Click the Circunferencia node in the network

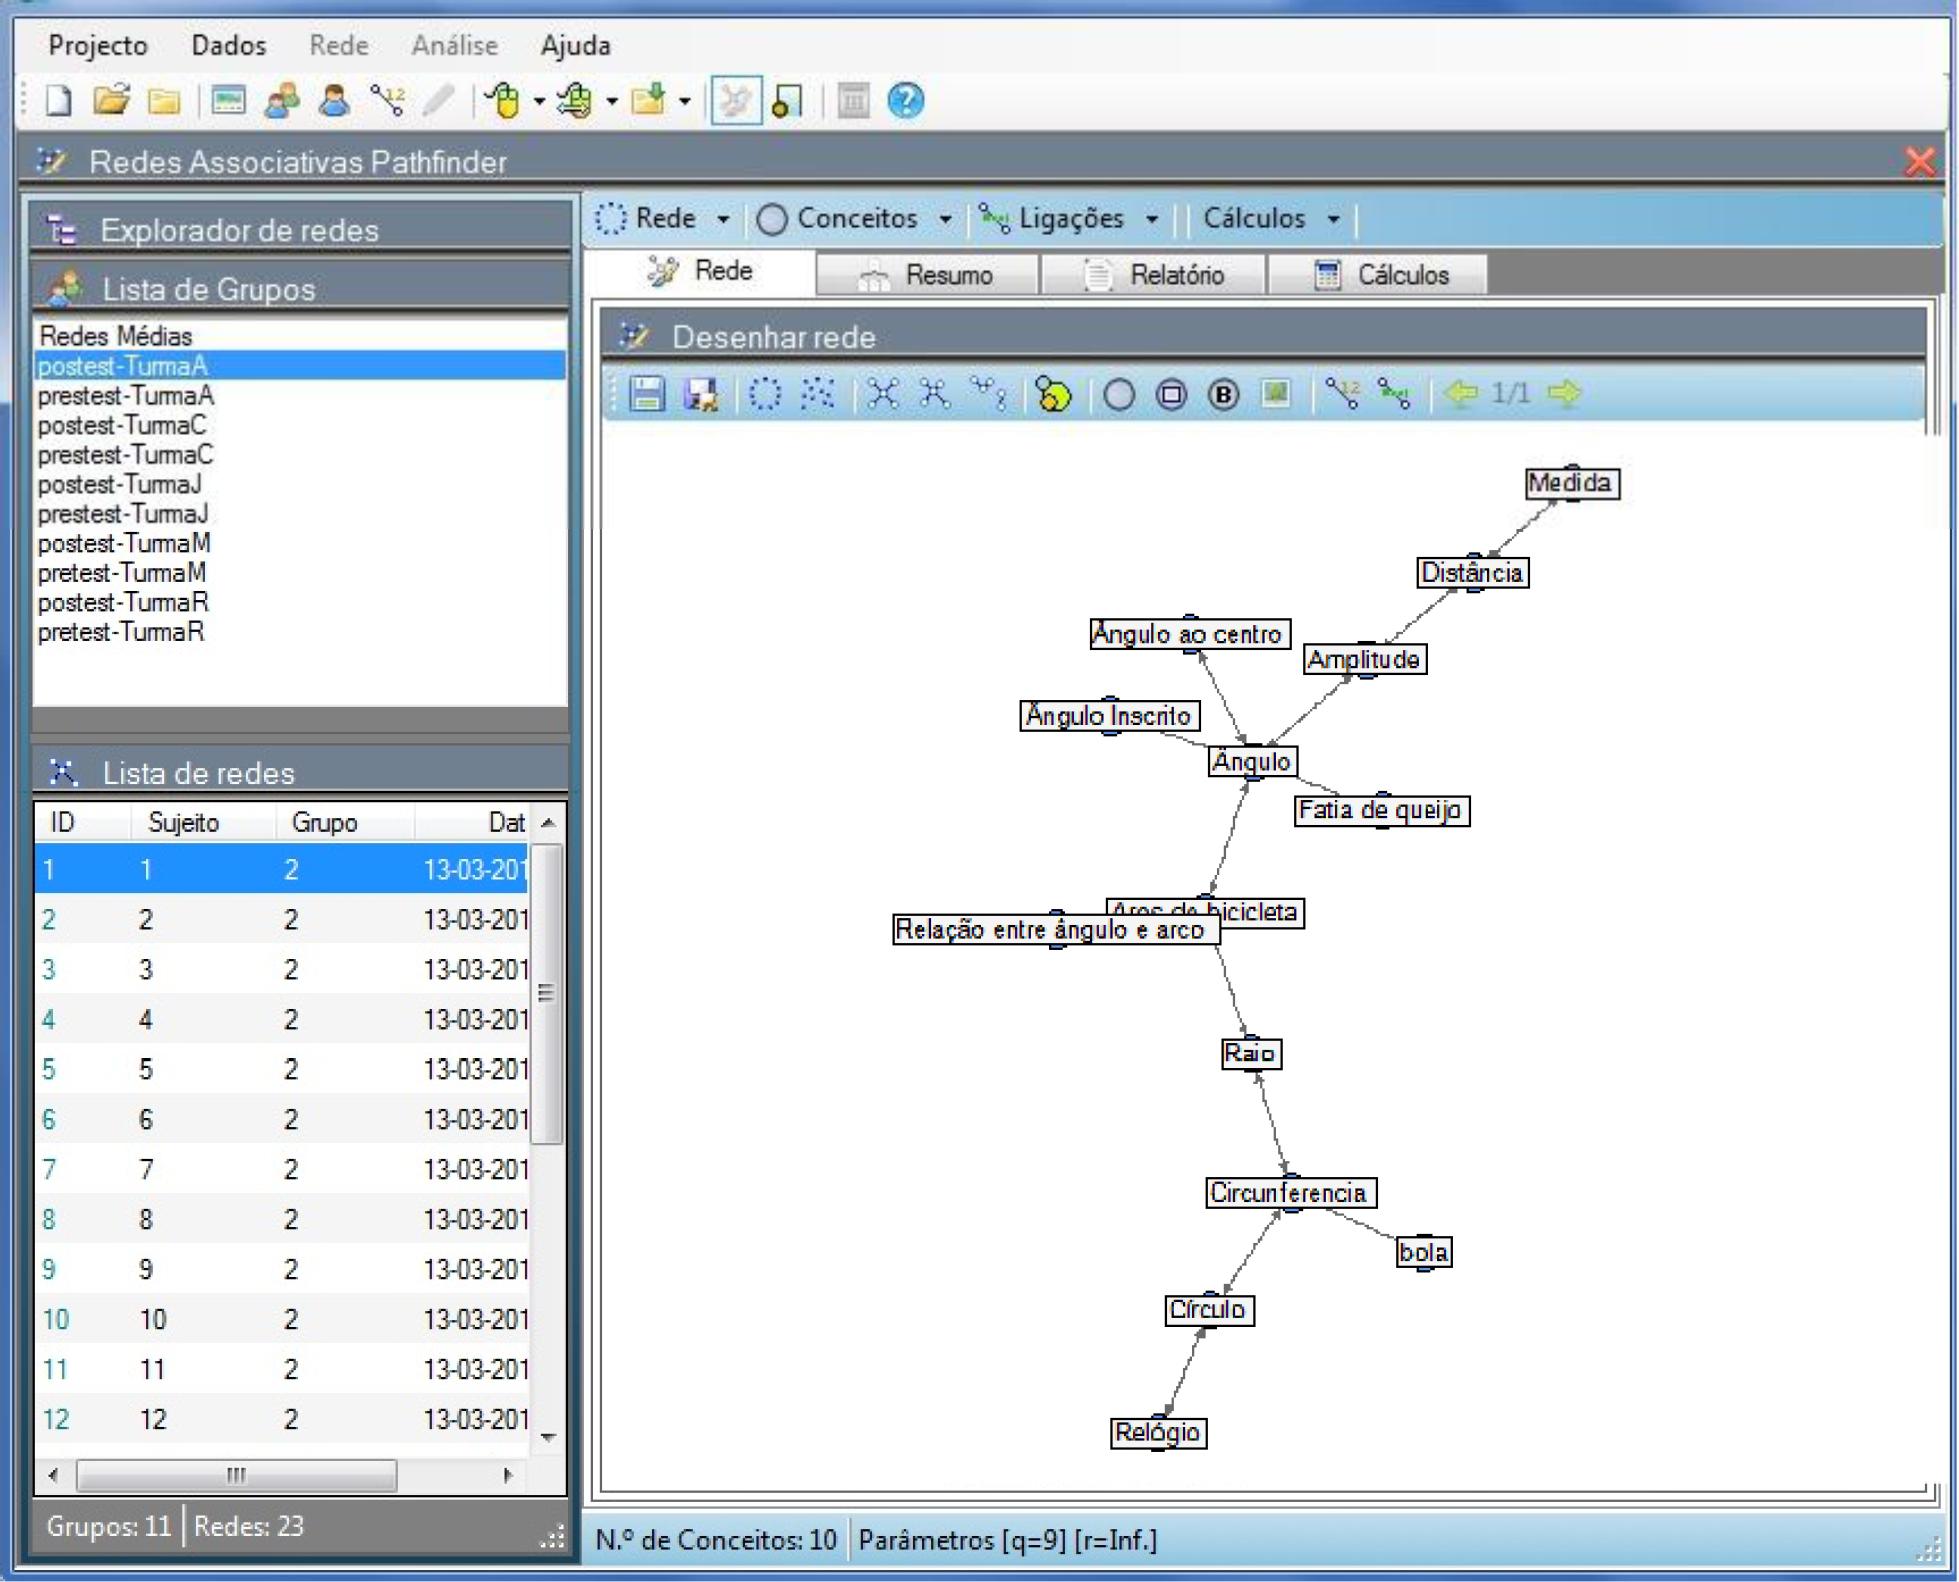[1290, 1193]
